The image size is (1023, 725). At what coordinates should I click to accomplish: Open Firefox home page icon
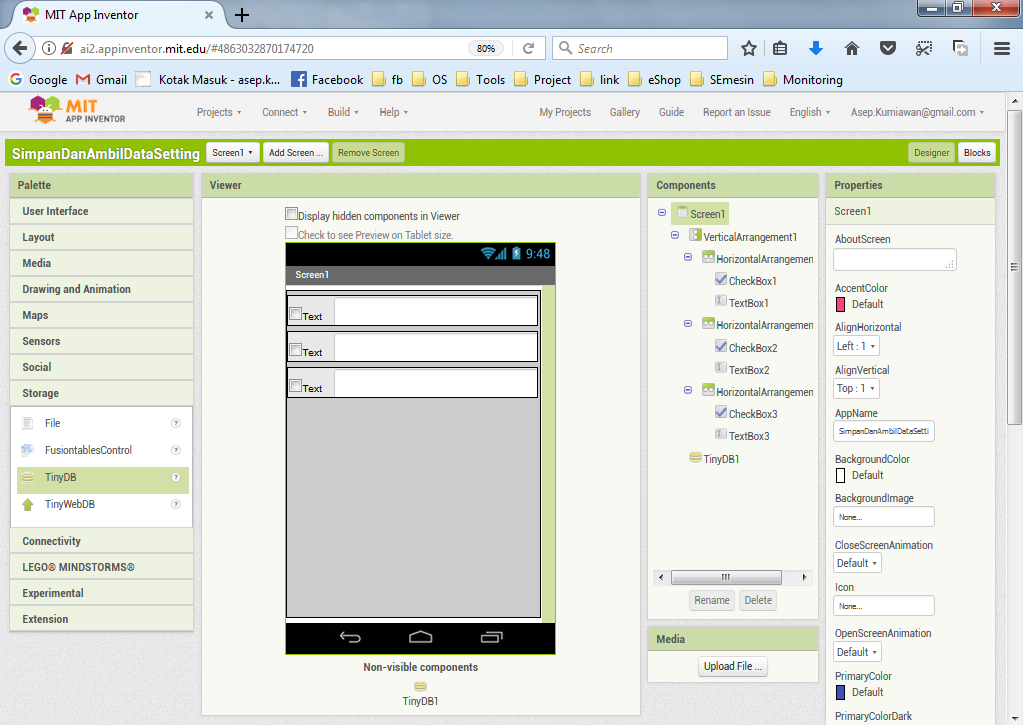(x=852, y=48)
